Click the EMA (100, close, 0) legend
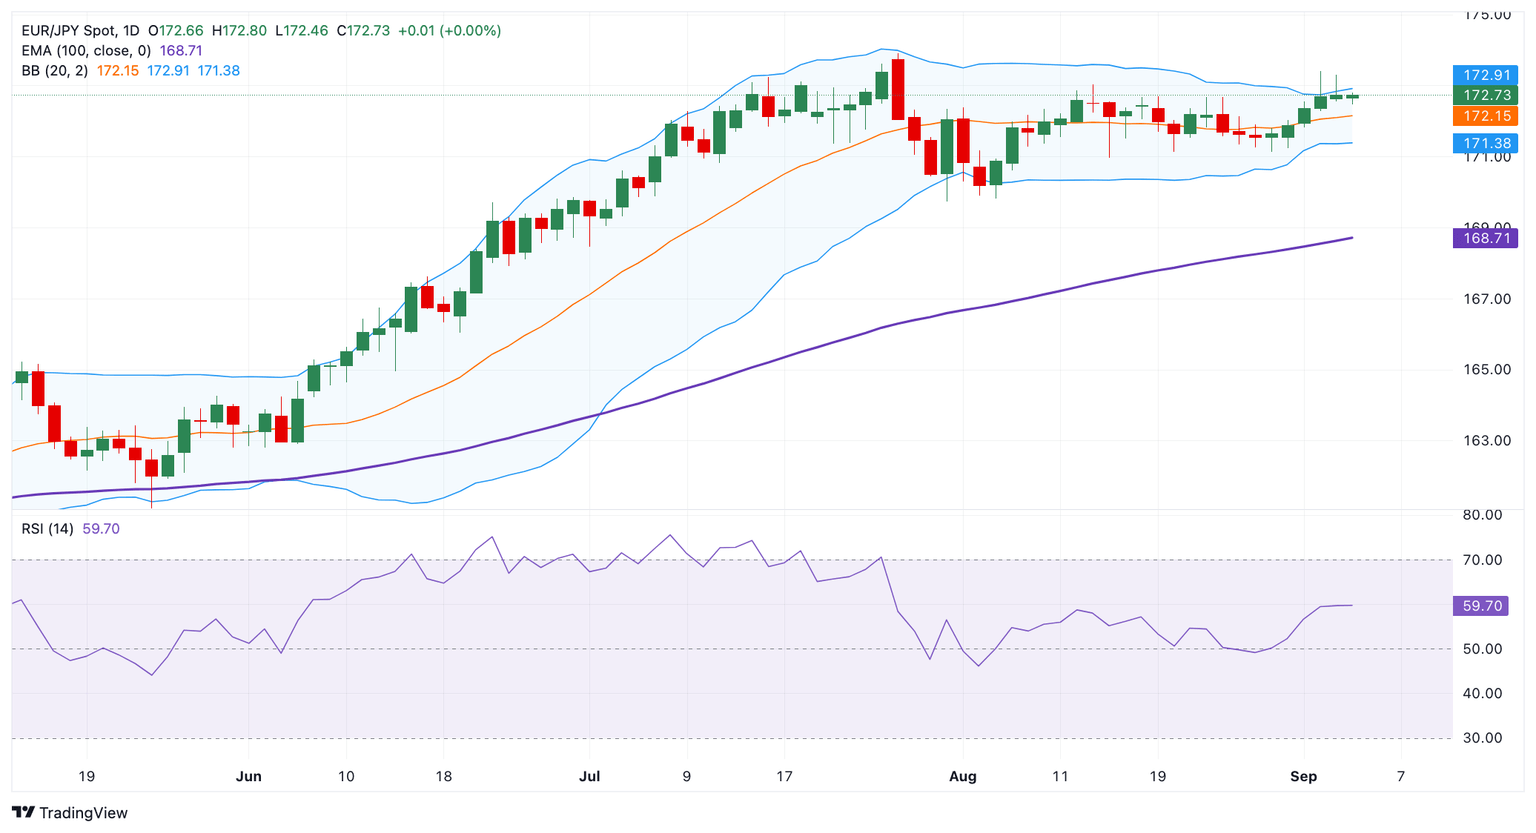Screen dimensions: 1536x833 tap(86, 51)
